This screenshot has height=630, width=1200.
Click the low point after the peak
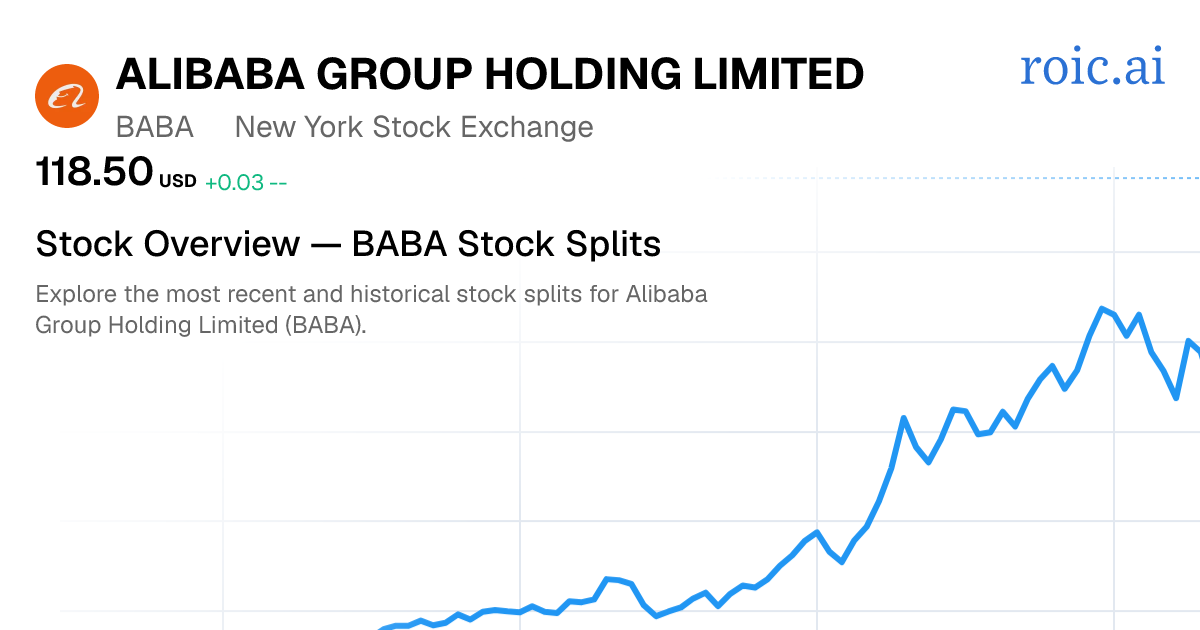pyautogui.click(x=1177, y=397)
